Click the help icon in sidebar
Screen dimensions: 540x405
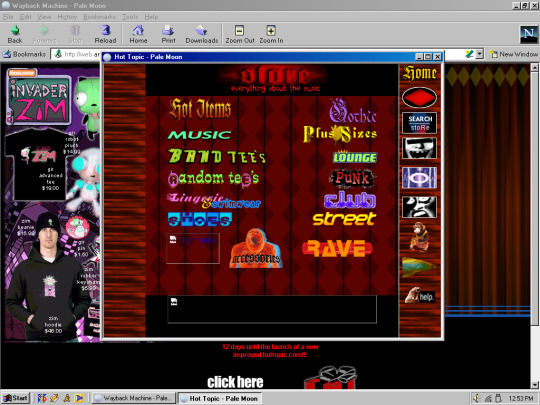tap(420, 295)
